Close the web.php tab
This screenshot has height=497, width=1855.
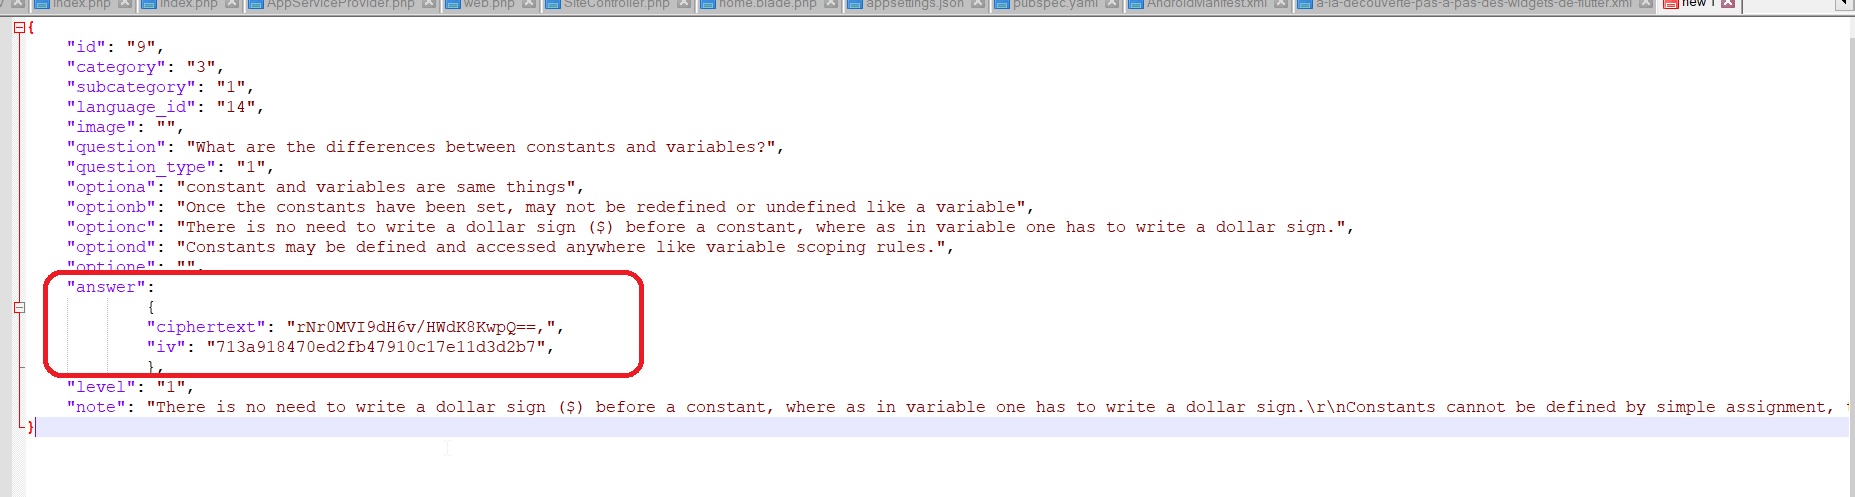click(x=528, y=4)
